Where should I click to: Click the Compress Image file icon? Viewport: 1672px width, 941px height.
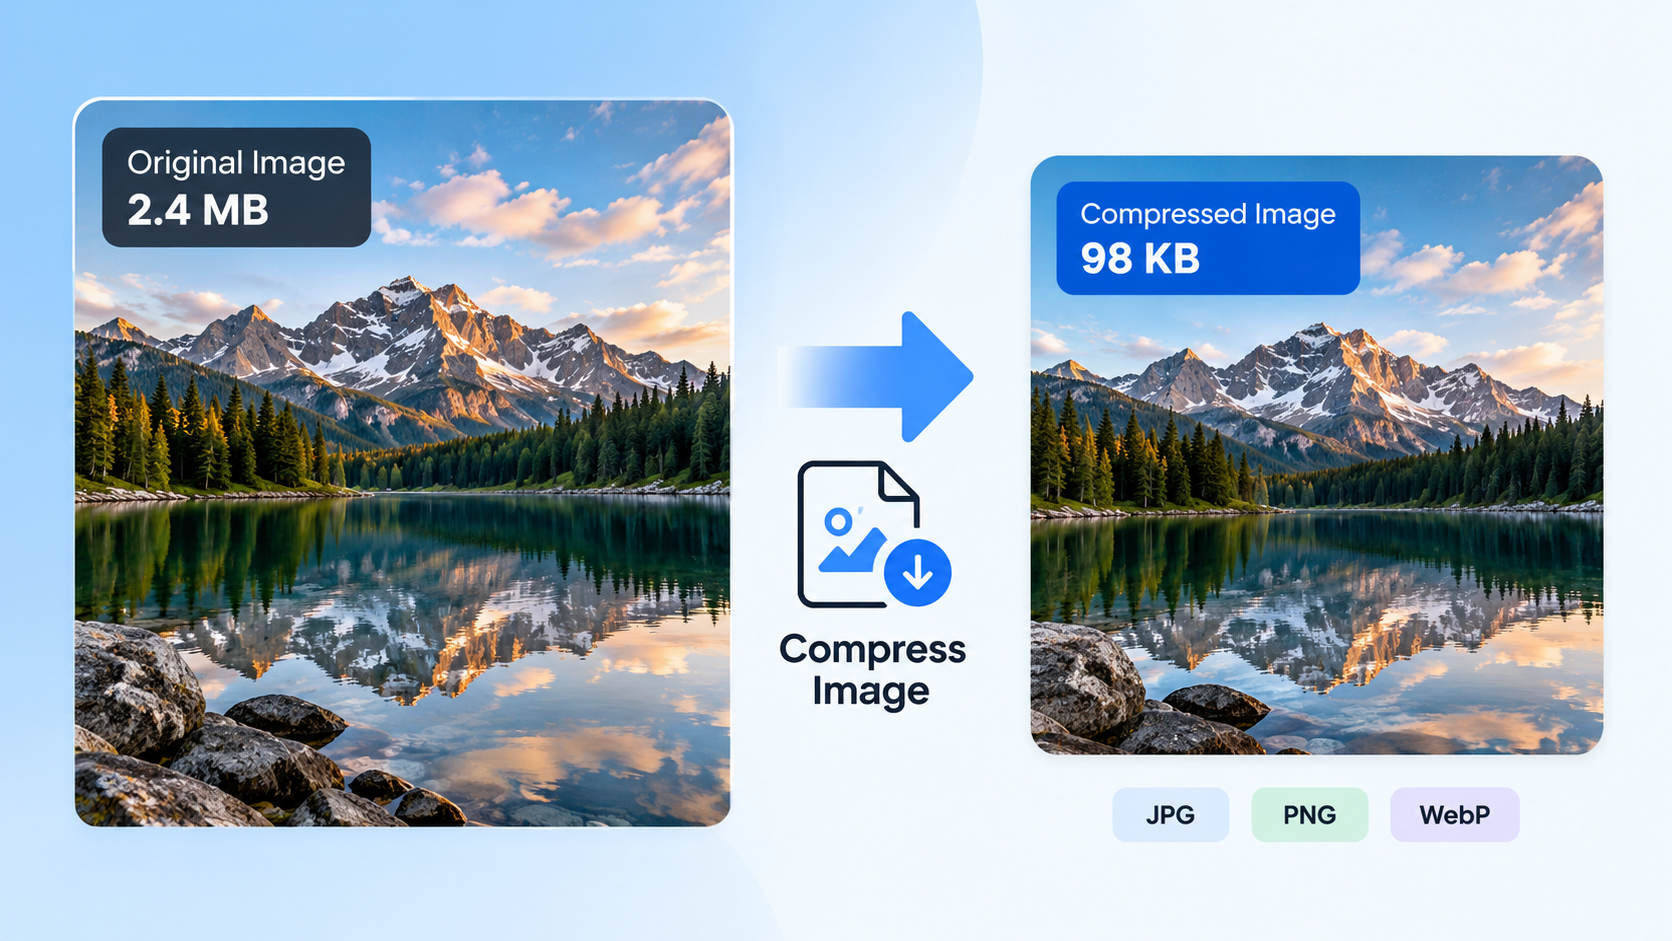(874, 534)
